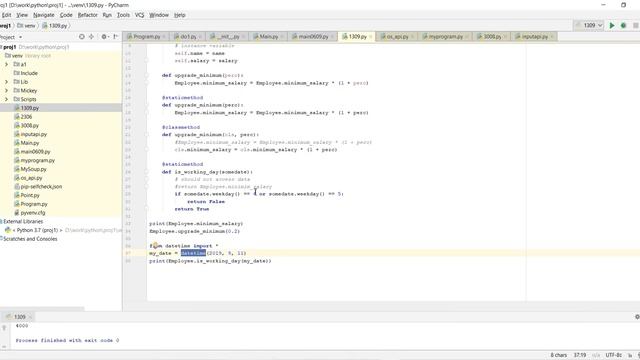This screenshot has width=640, height=360.
Task: Open the Edit menu
Action: click(x=7, y=15)
